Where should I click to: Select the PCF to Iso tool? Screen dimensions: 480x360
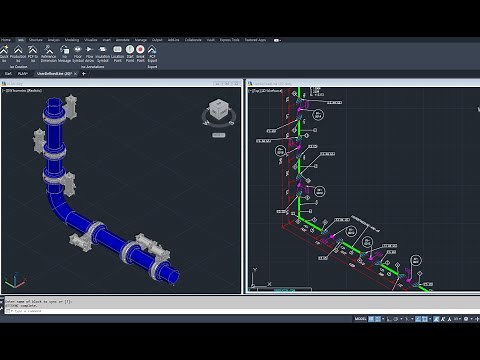32,54
